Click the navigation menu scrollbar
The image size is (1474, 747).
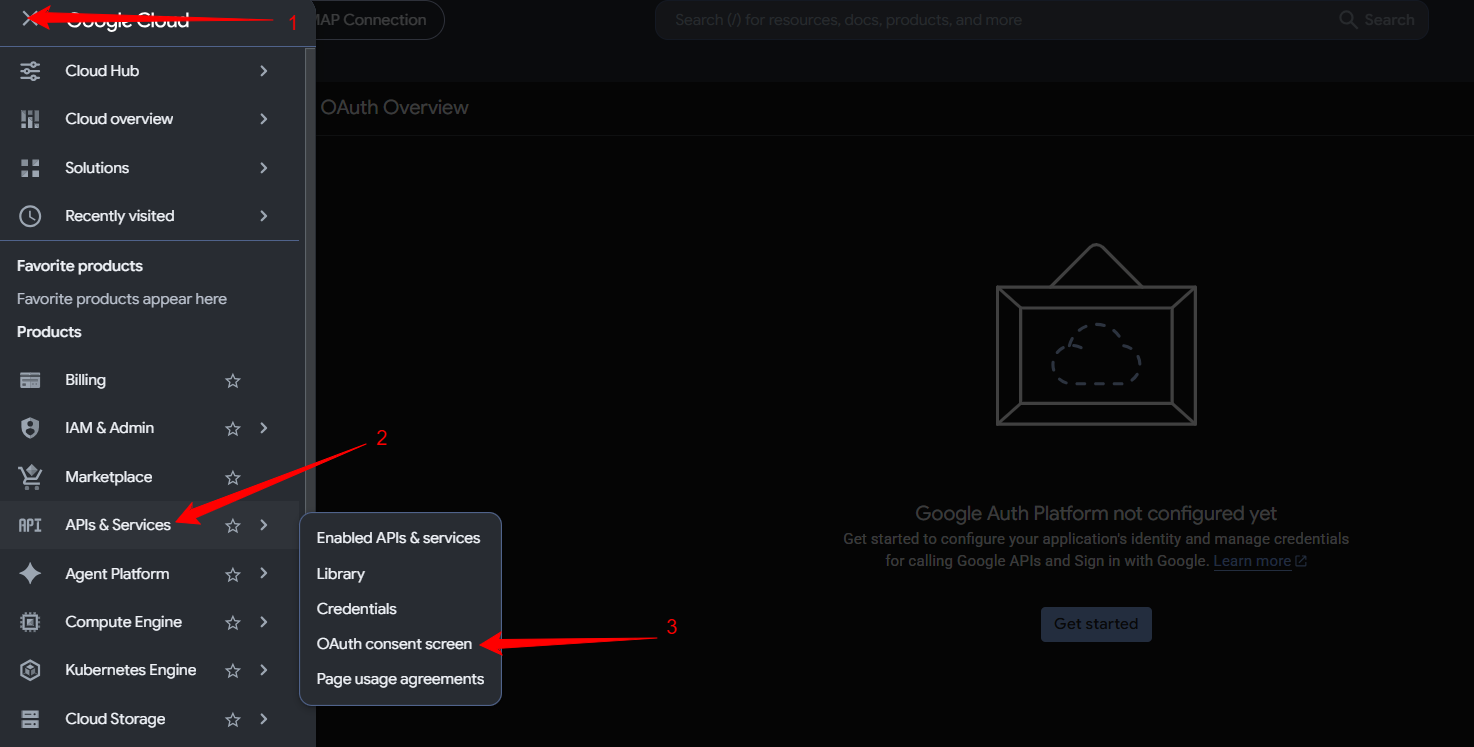tap(310, 280)
